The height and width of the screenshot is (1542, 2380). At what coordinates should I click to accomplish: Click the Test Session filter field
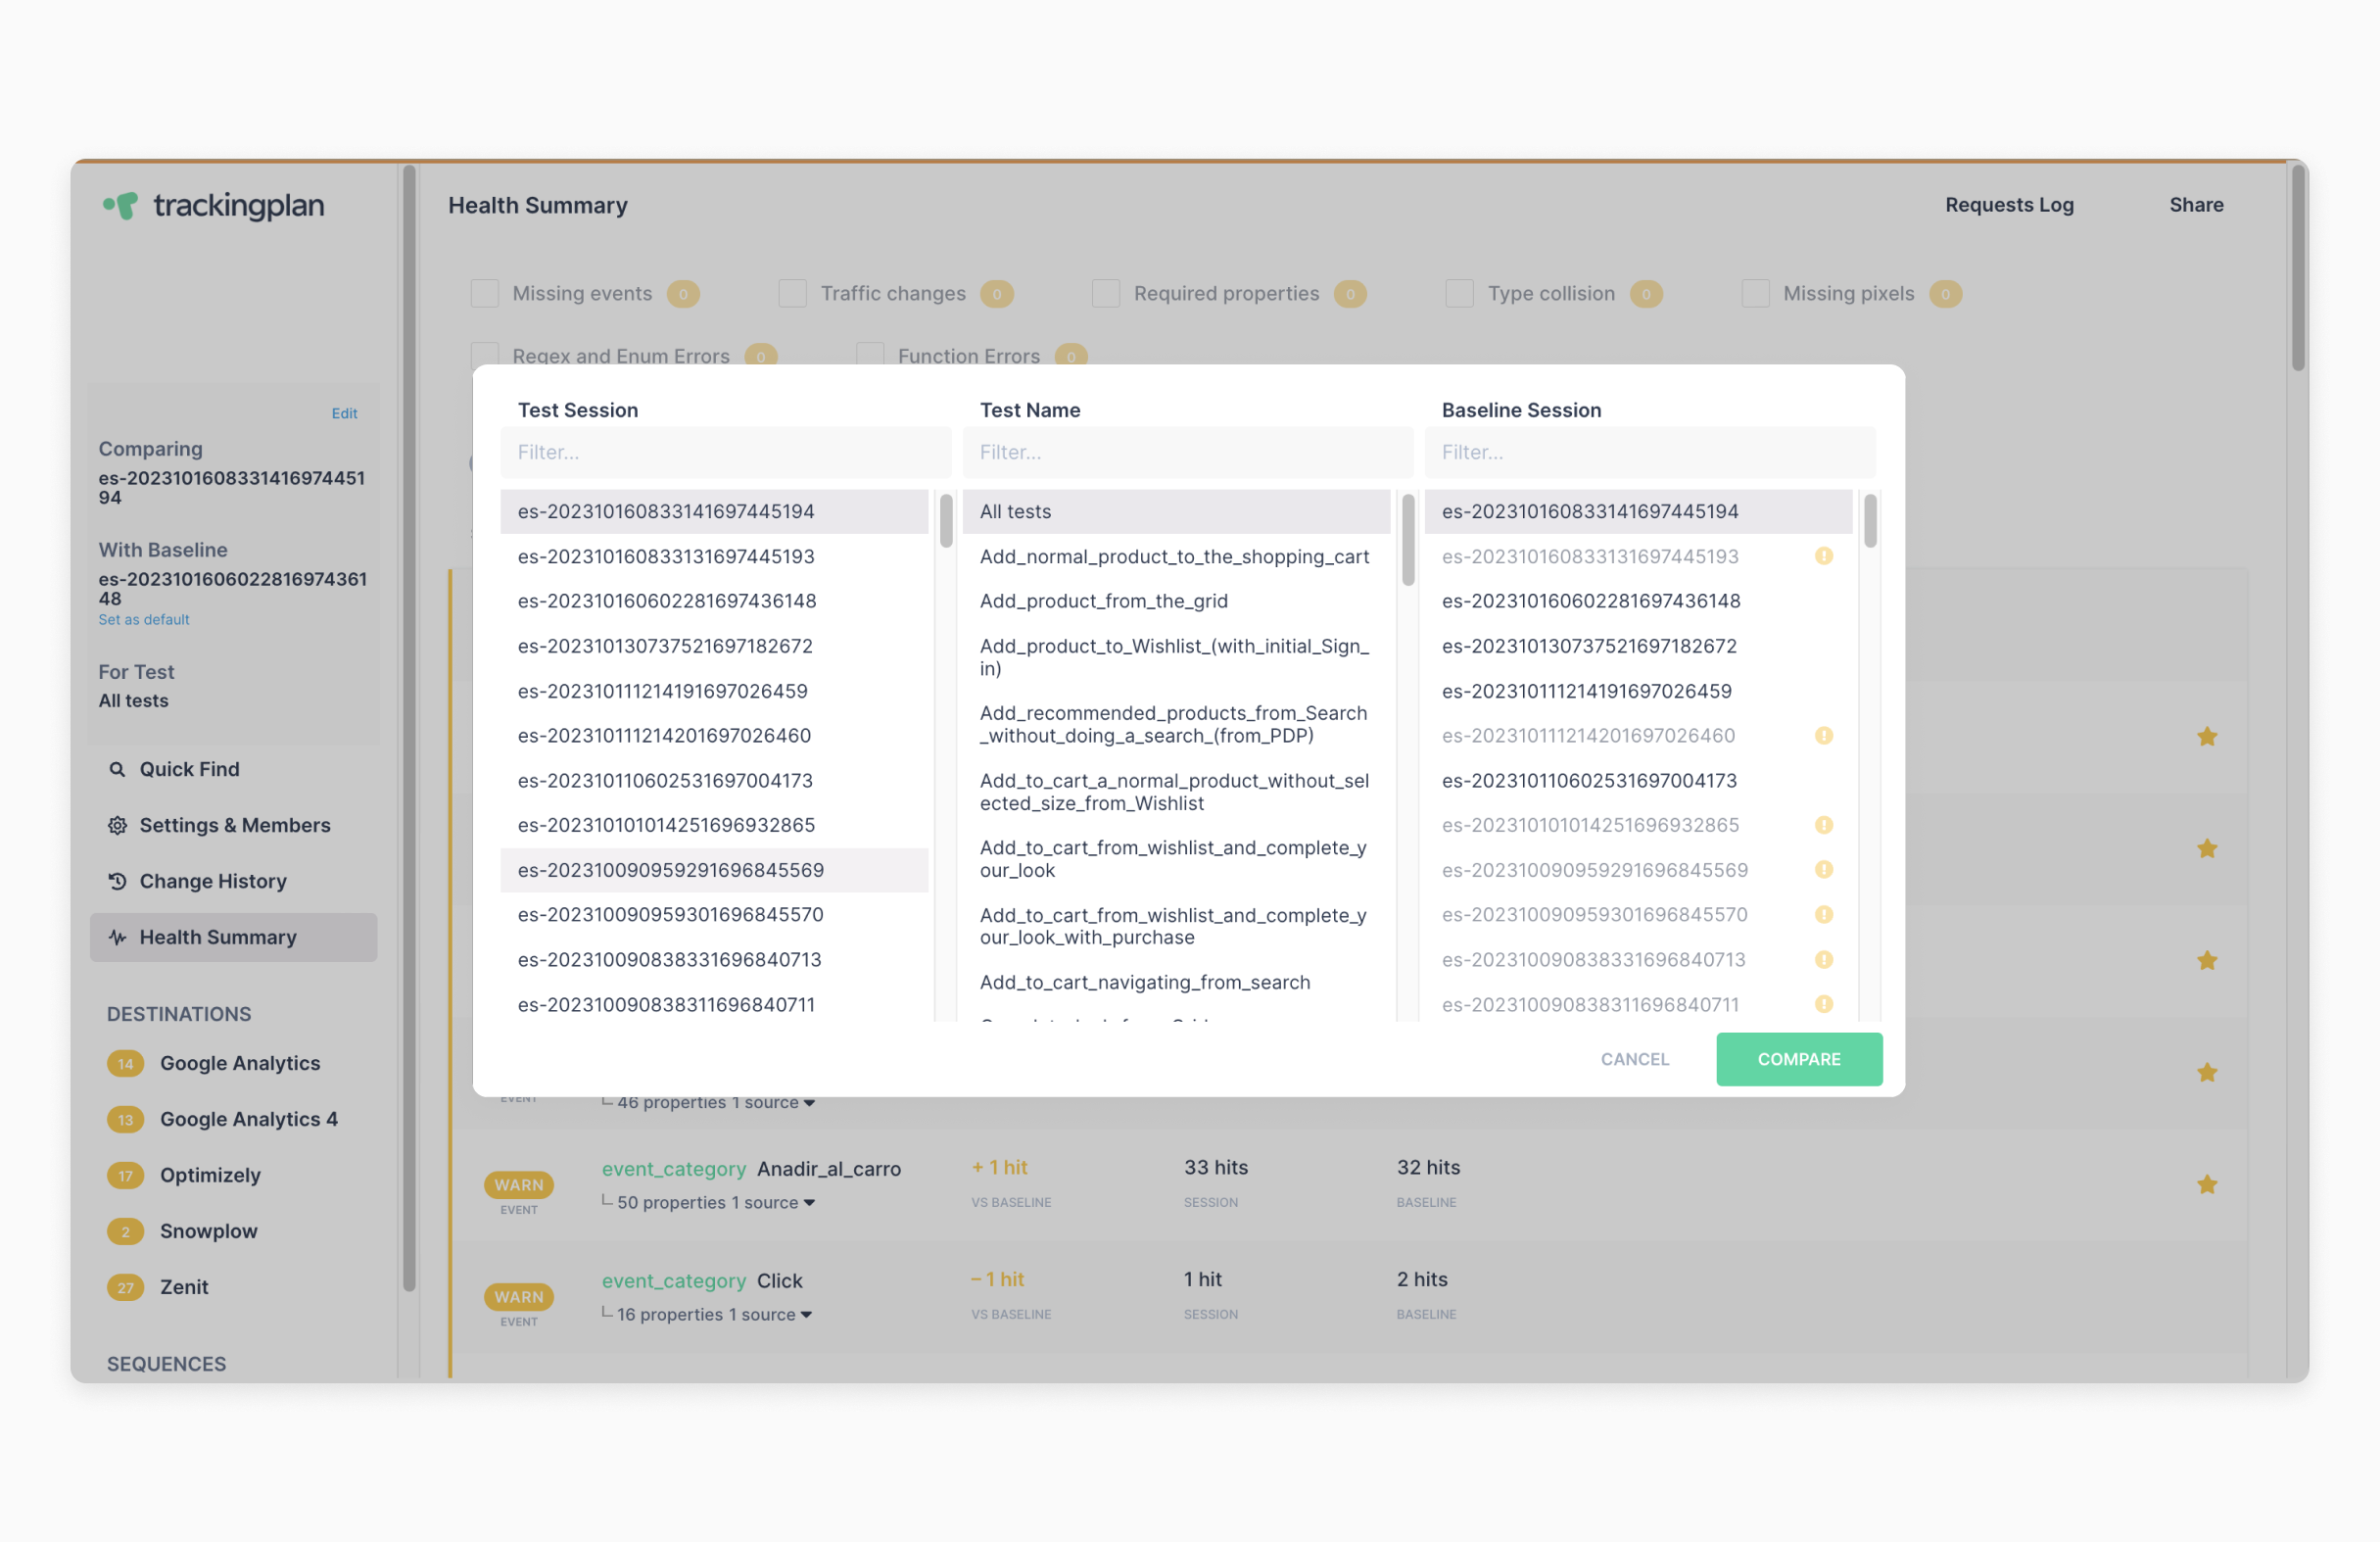coord(725,452)
